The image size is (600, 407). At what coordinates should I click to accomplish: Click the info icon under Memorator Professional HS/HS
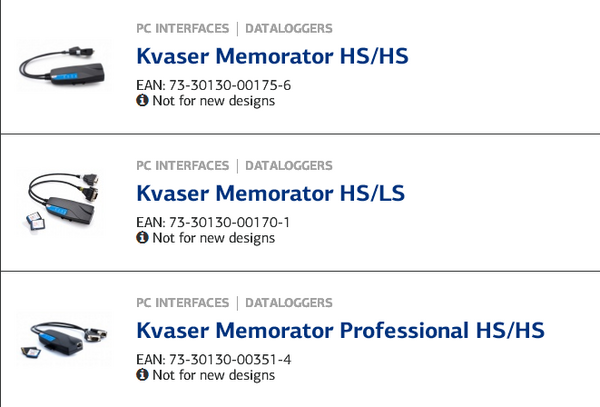tap(142, 375)
